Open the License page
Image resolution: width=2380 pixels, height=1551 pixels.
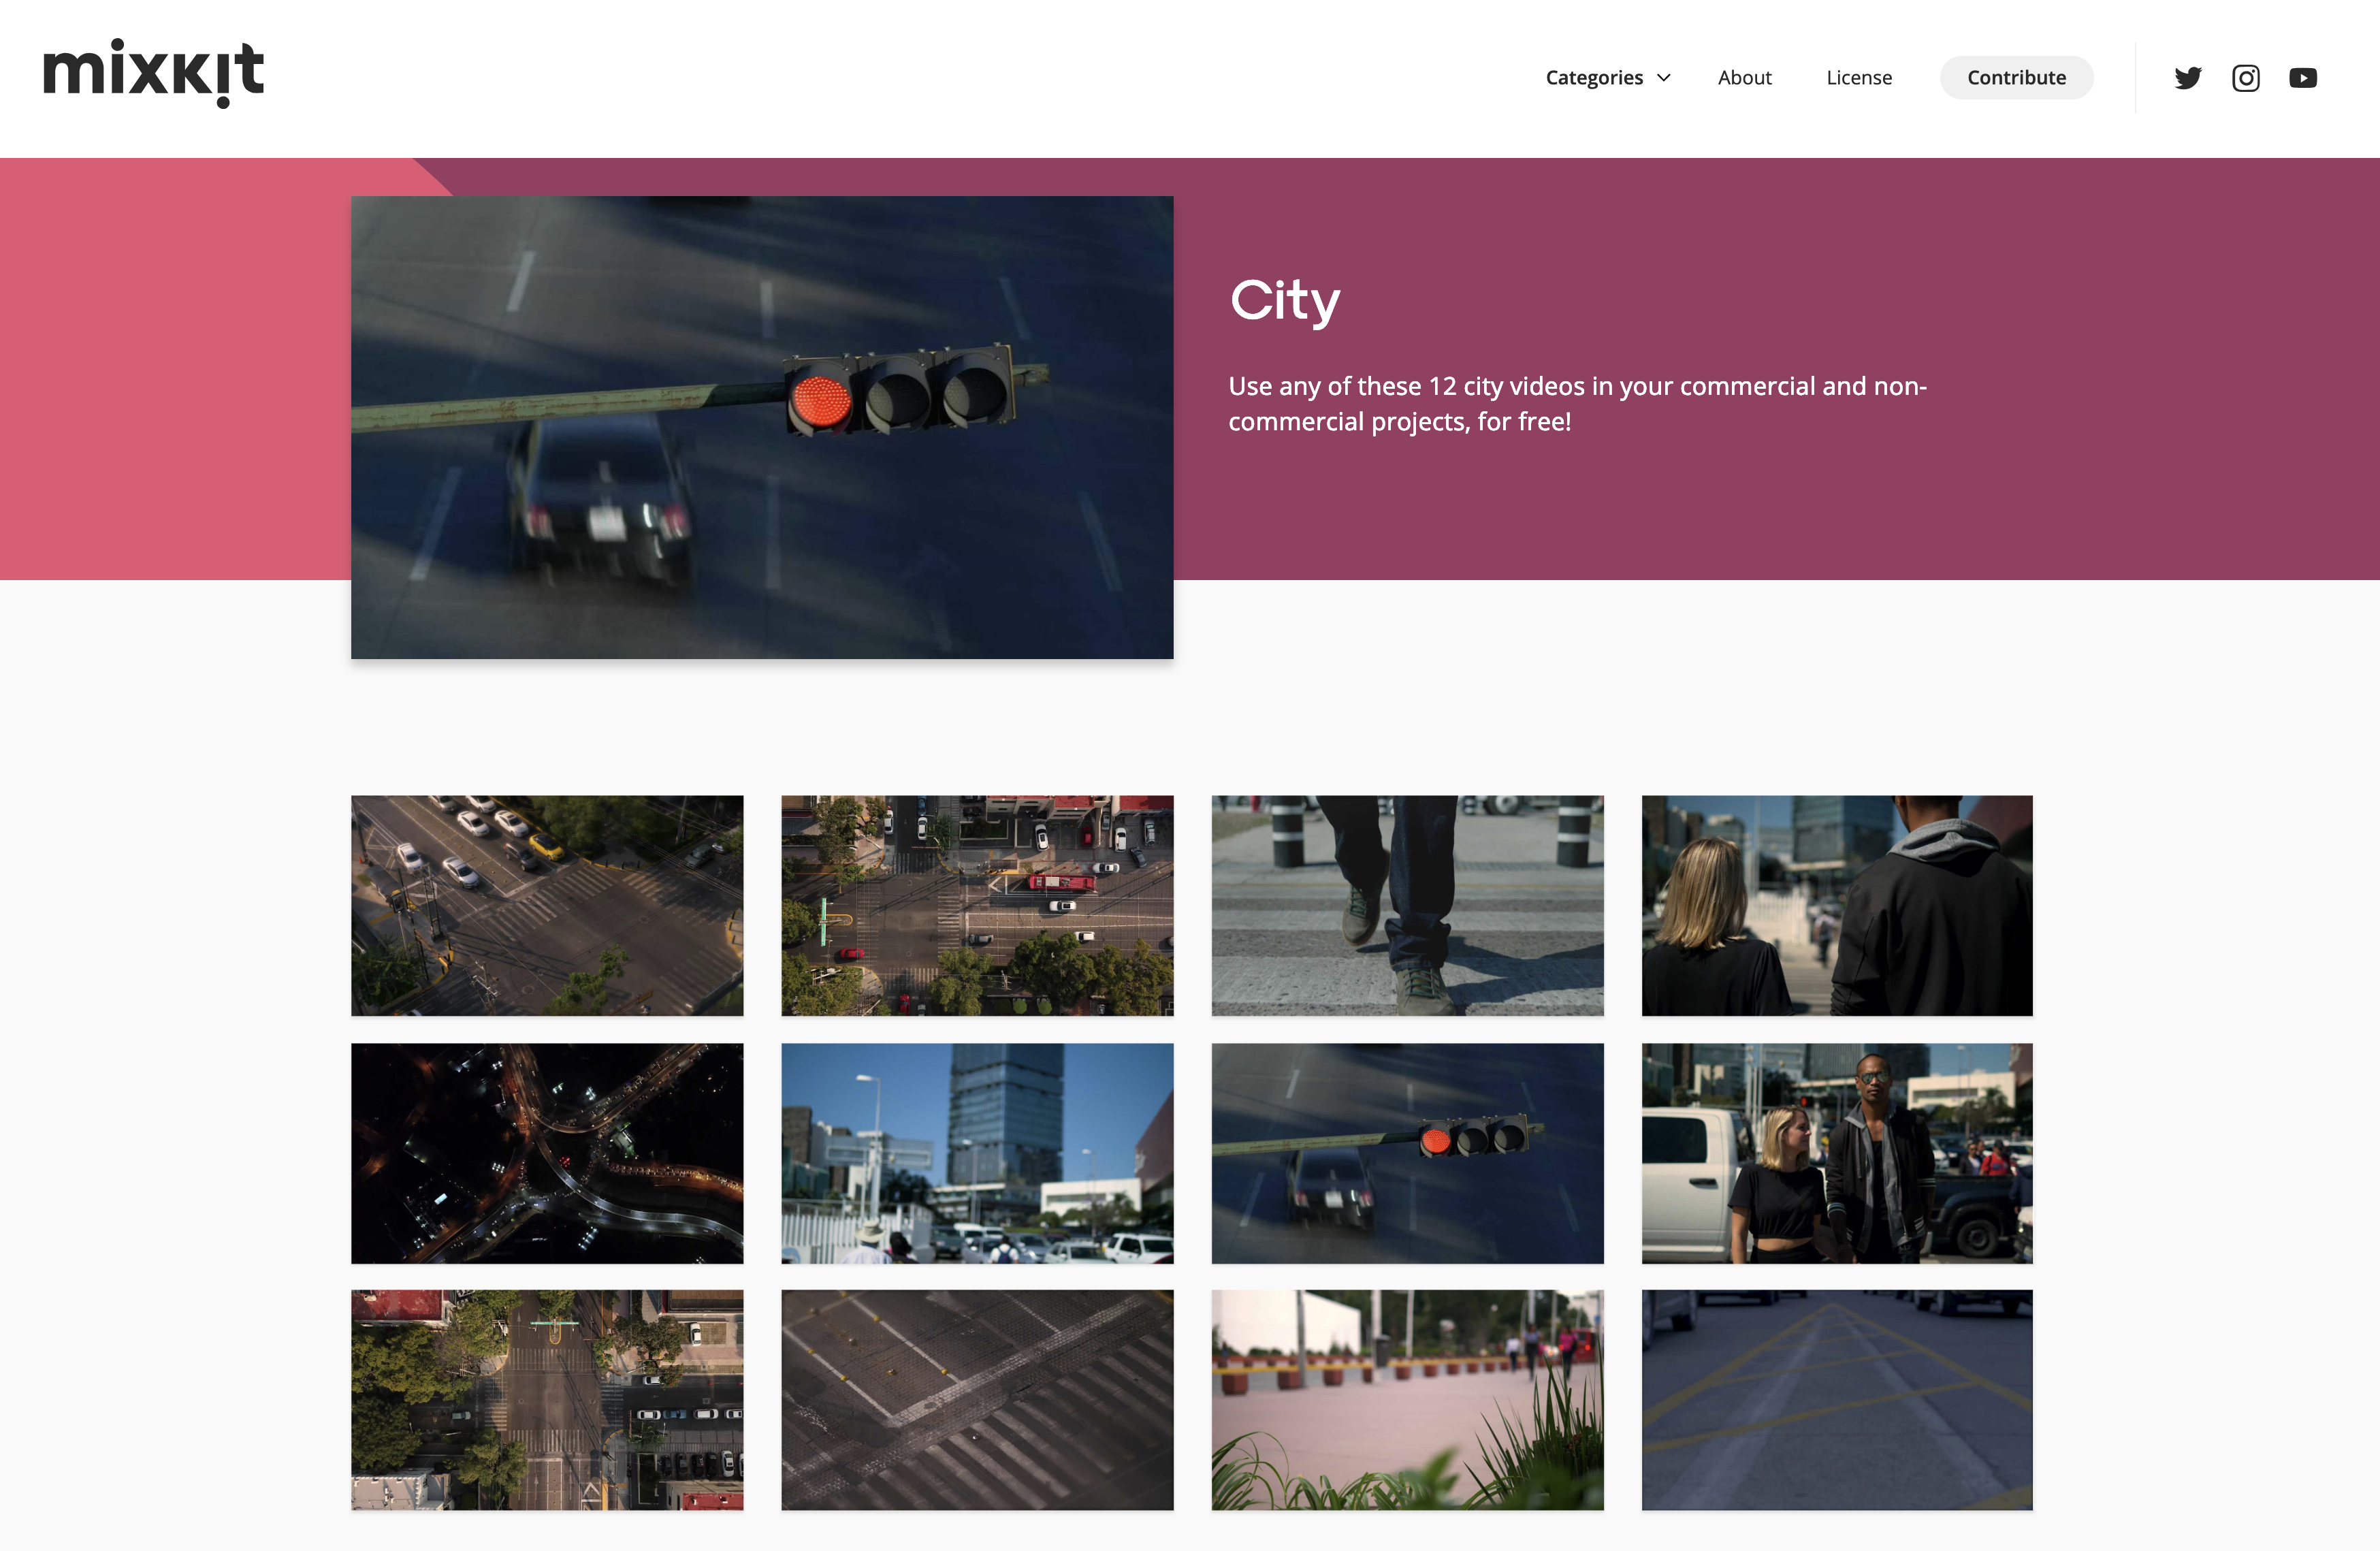point(1859,78)
